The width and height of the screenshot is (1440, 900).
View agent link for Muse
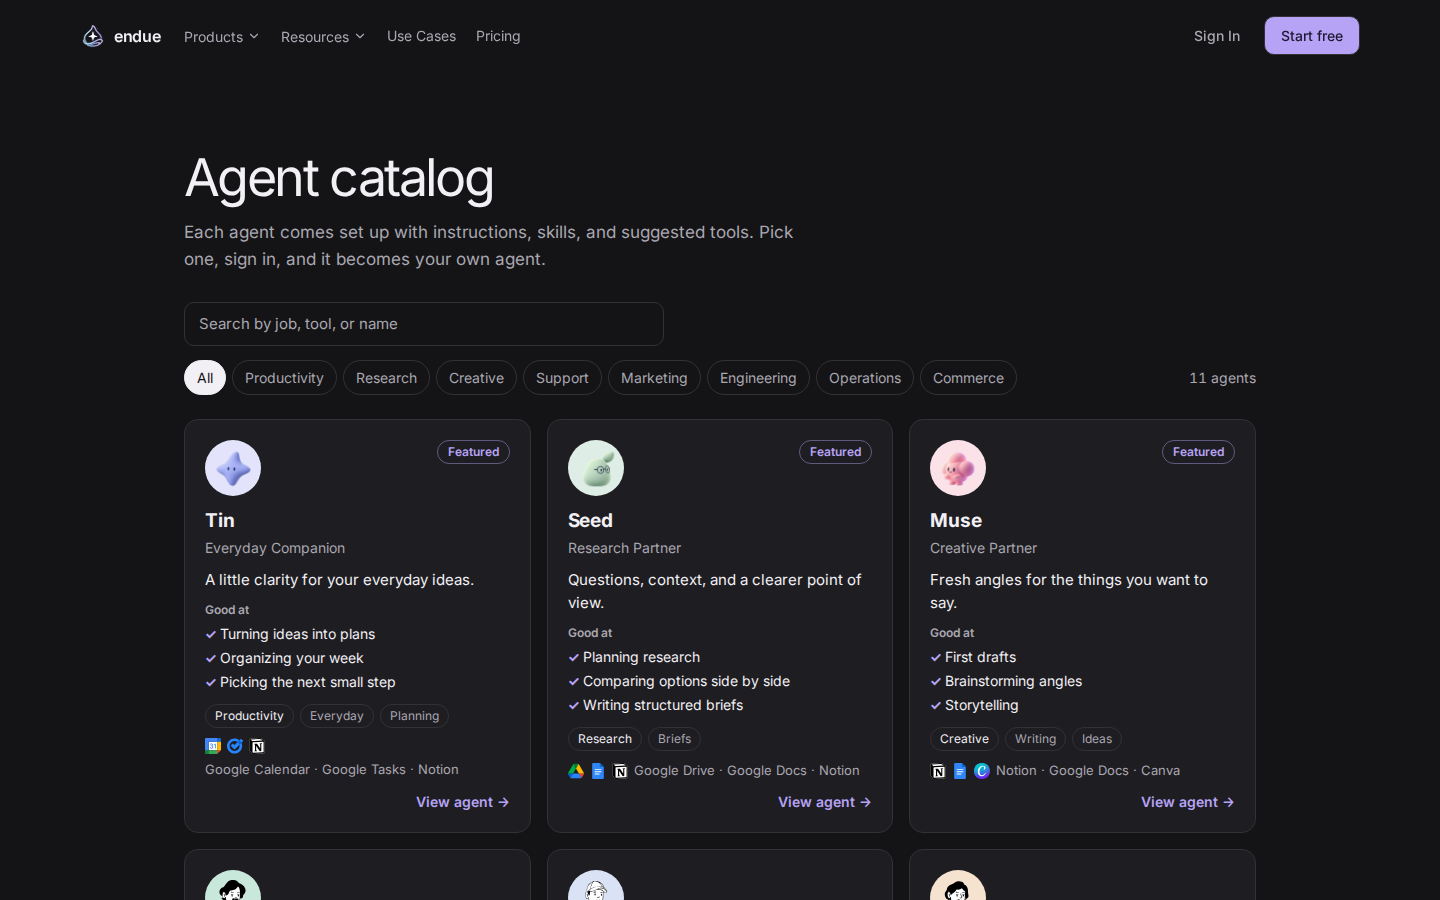1188,802
